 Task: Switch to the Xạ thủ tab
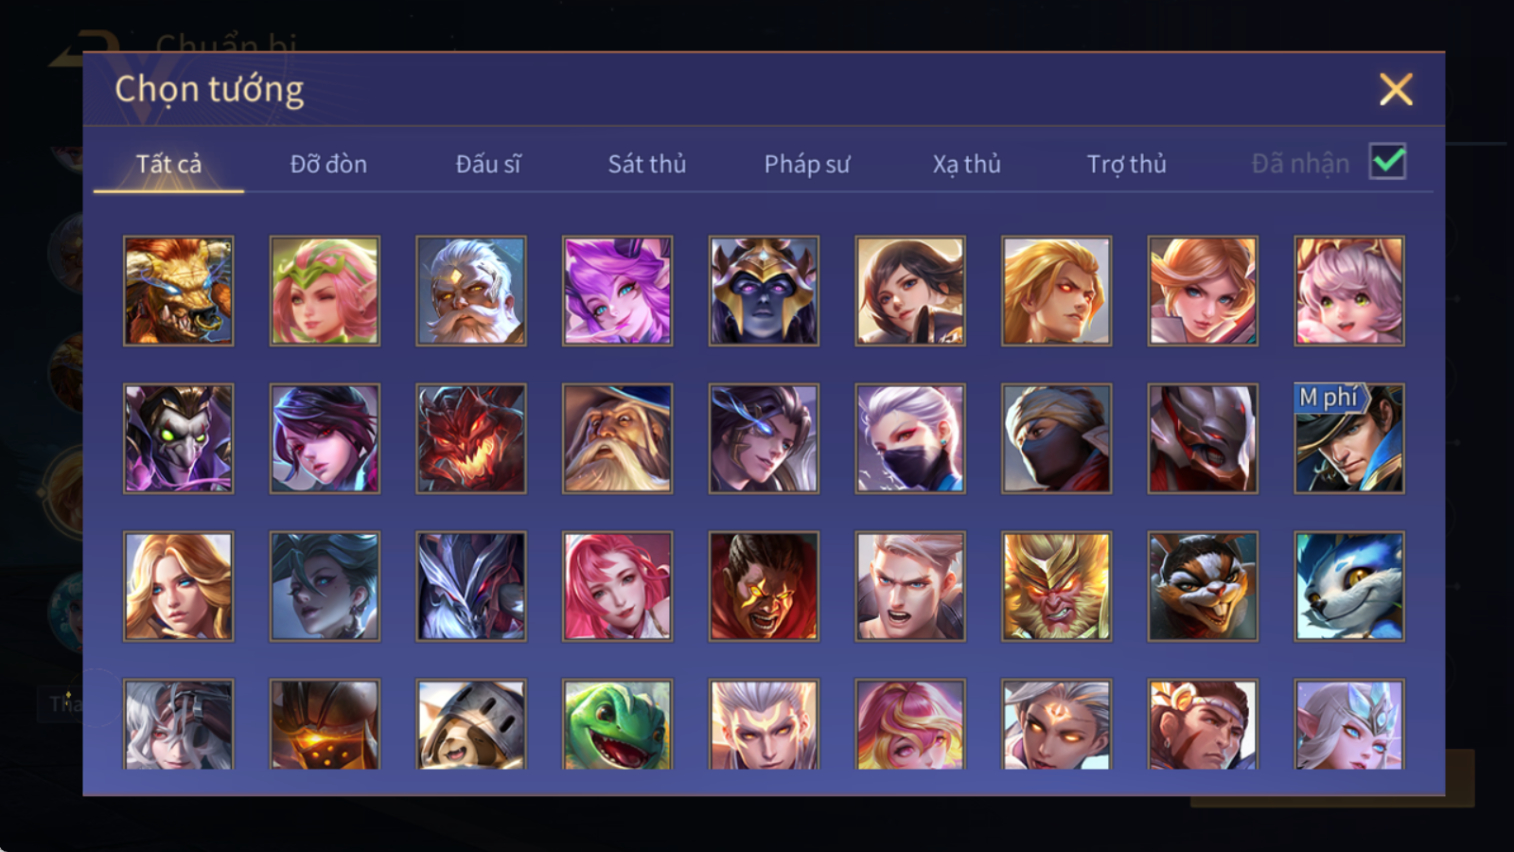pyautogui.click(x=966, y=164)
